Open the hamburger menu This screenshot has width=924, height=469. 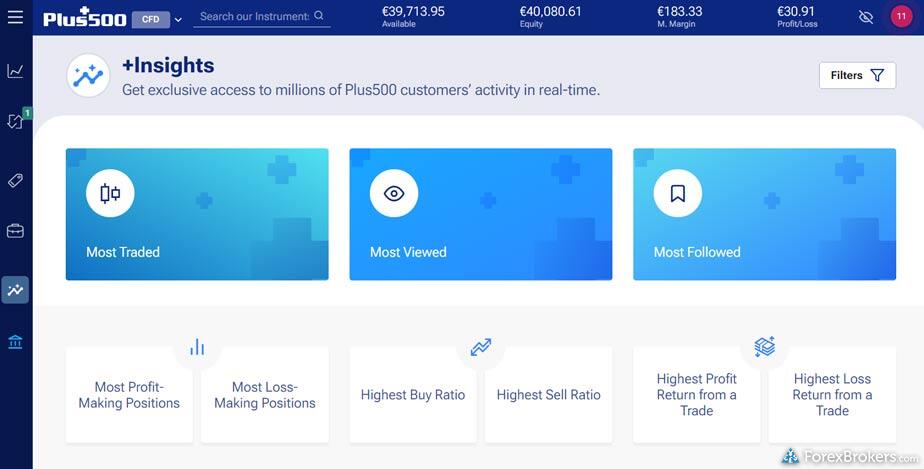point(15,17)
